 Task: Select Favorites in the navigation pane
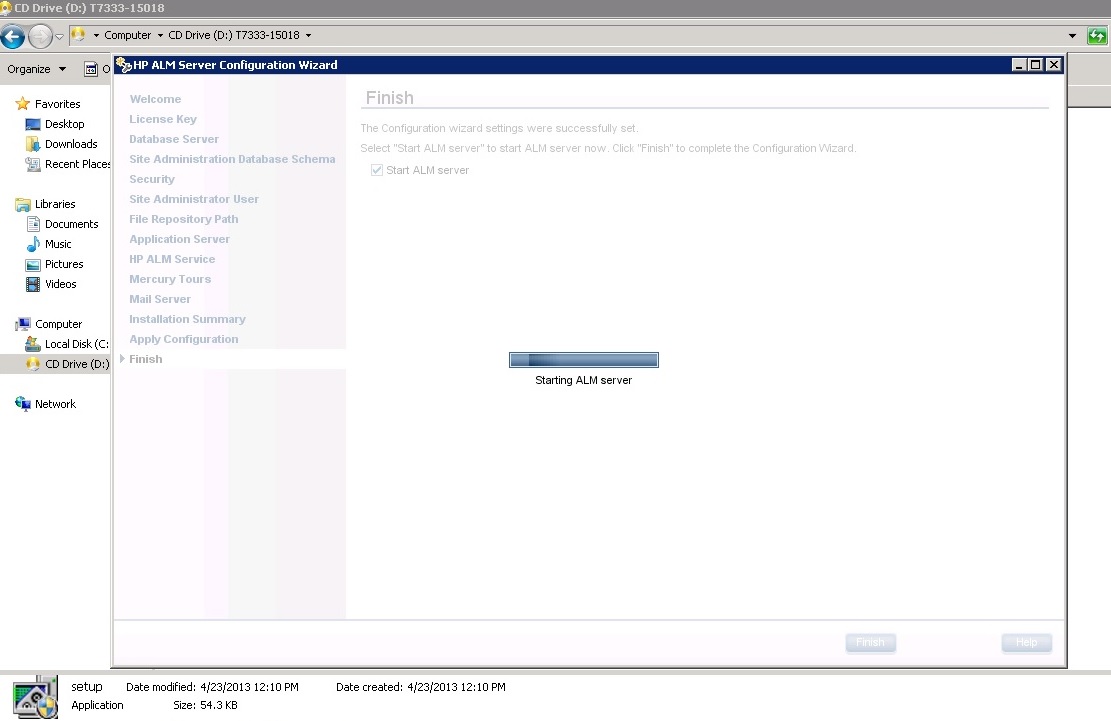tap(57, 104)
